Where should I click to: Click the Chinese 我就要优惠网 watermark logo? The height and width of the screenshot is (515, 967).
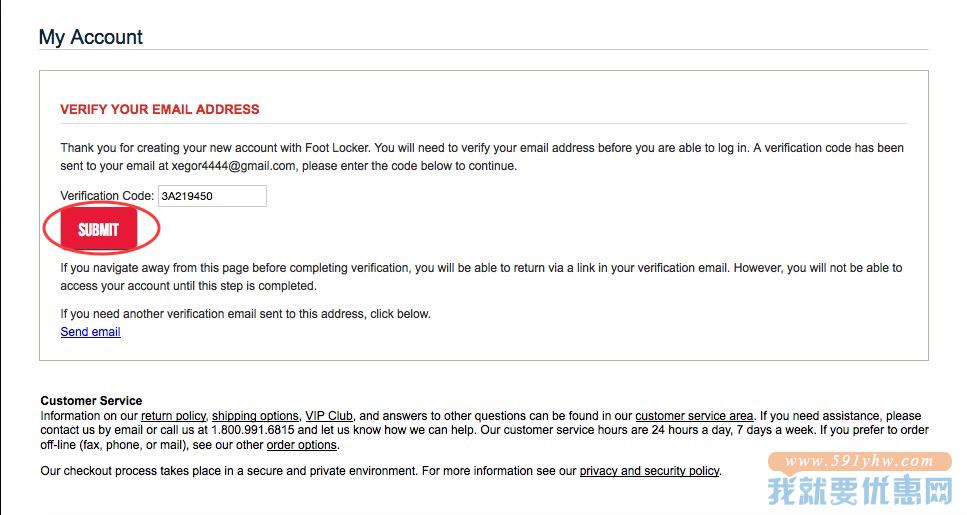tap(860, 491)
